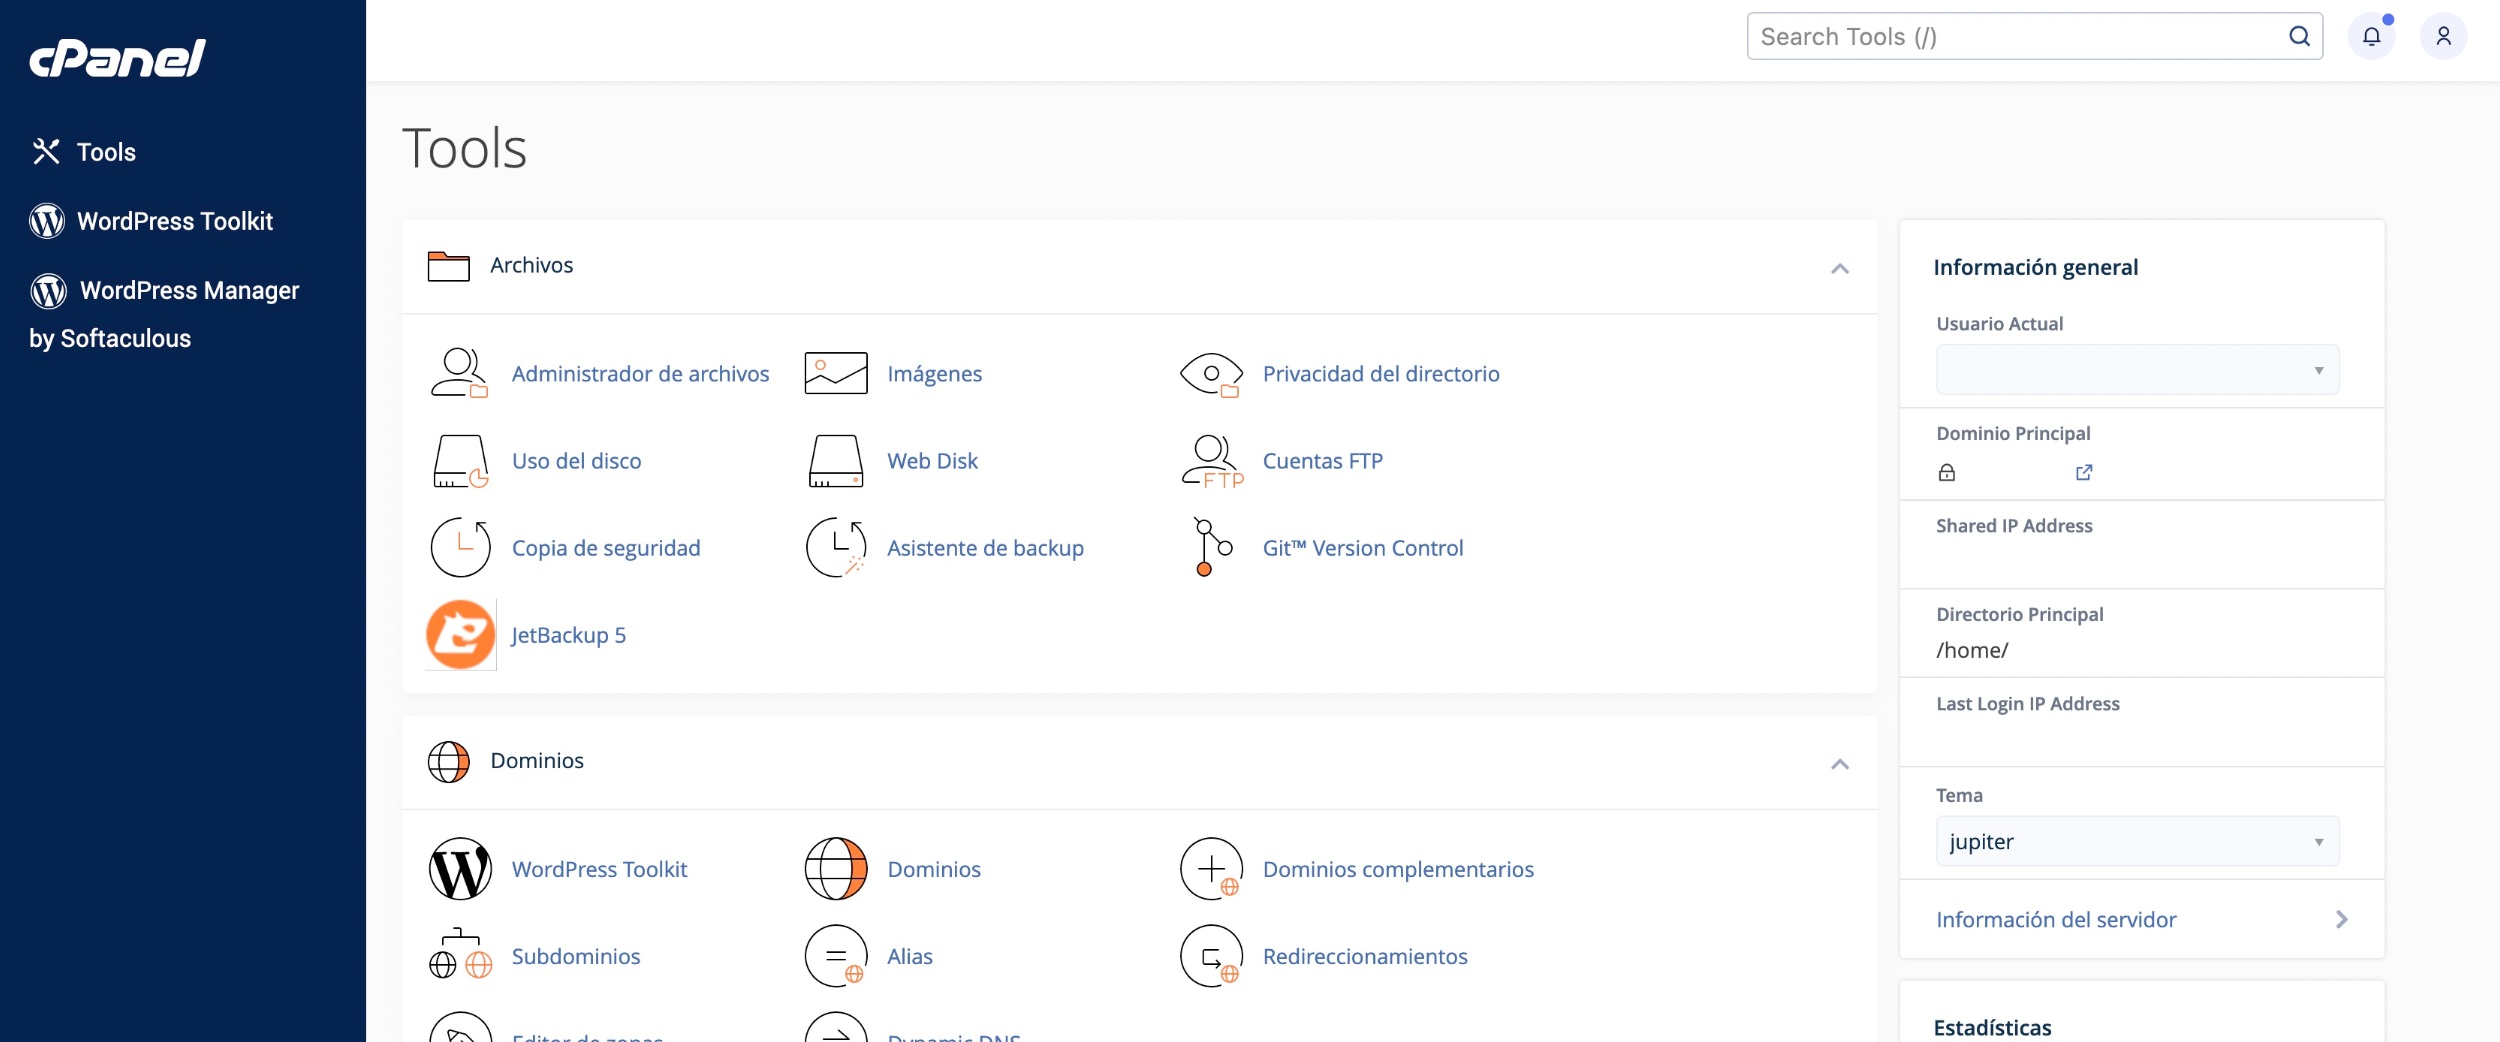Select Tools in the sidebar
This screenshot has height=1042, width=2500.
(105, 152)
